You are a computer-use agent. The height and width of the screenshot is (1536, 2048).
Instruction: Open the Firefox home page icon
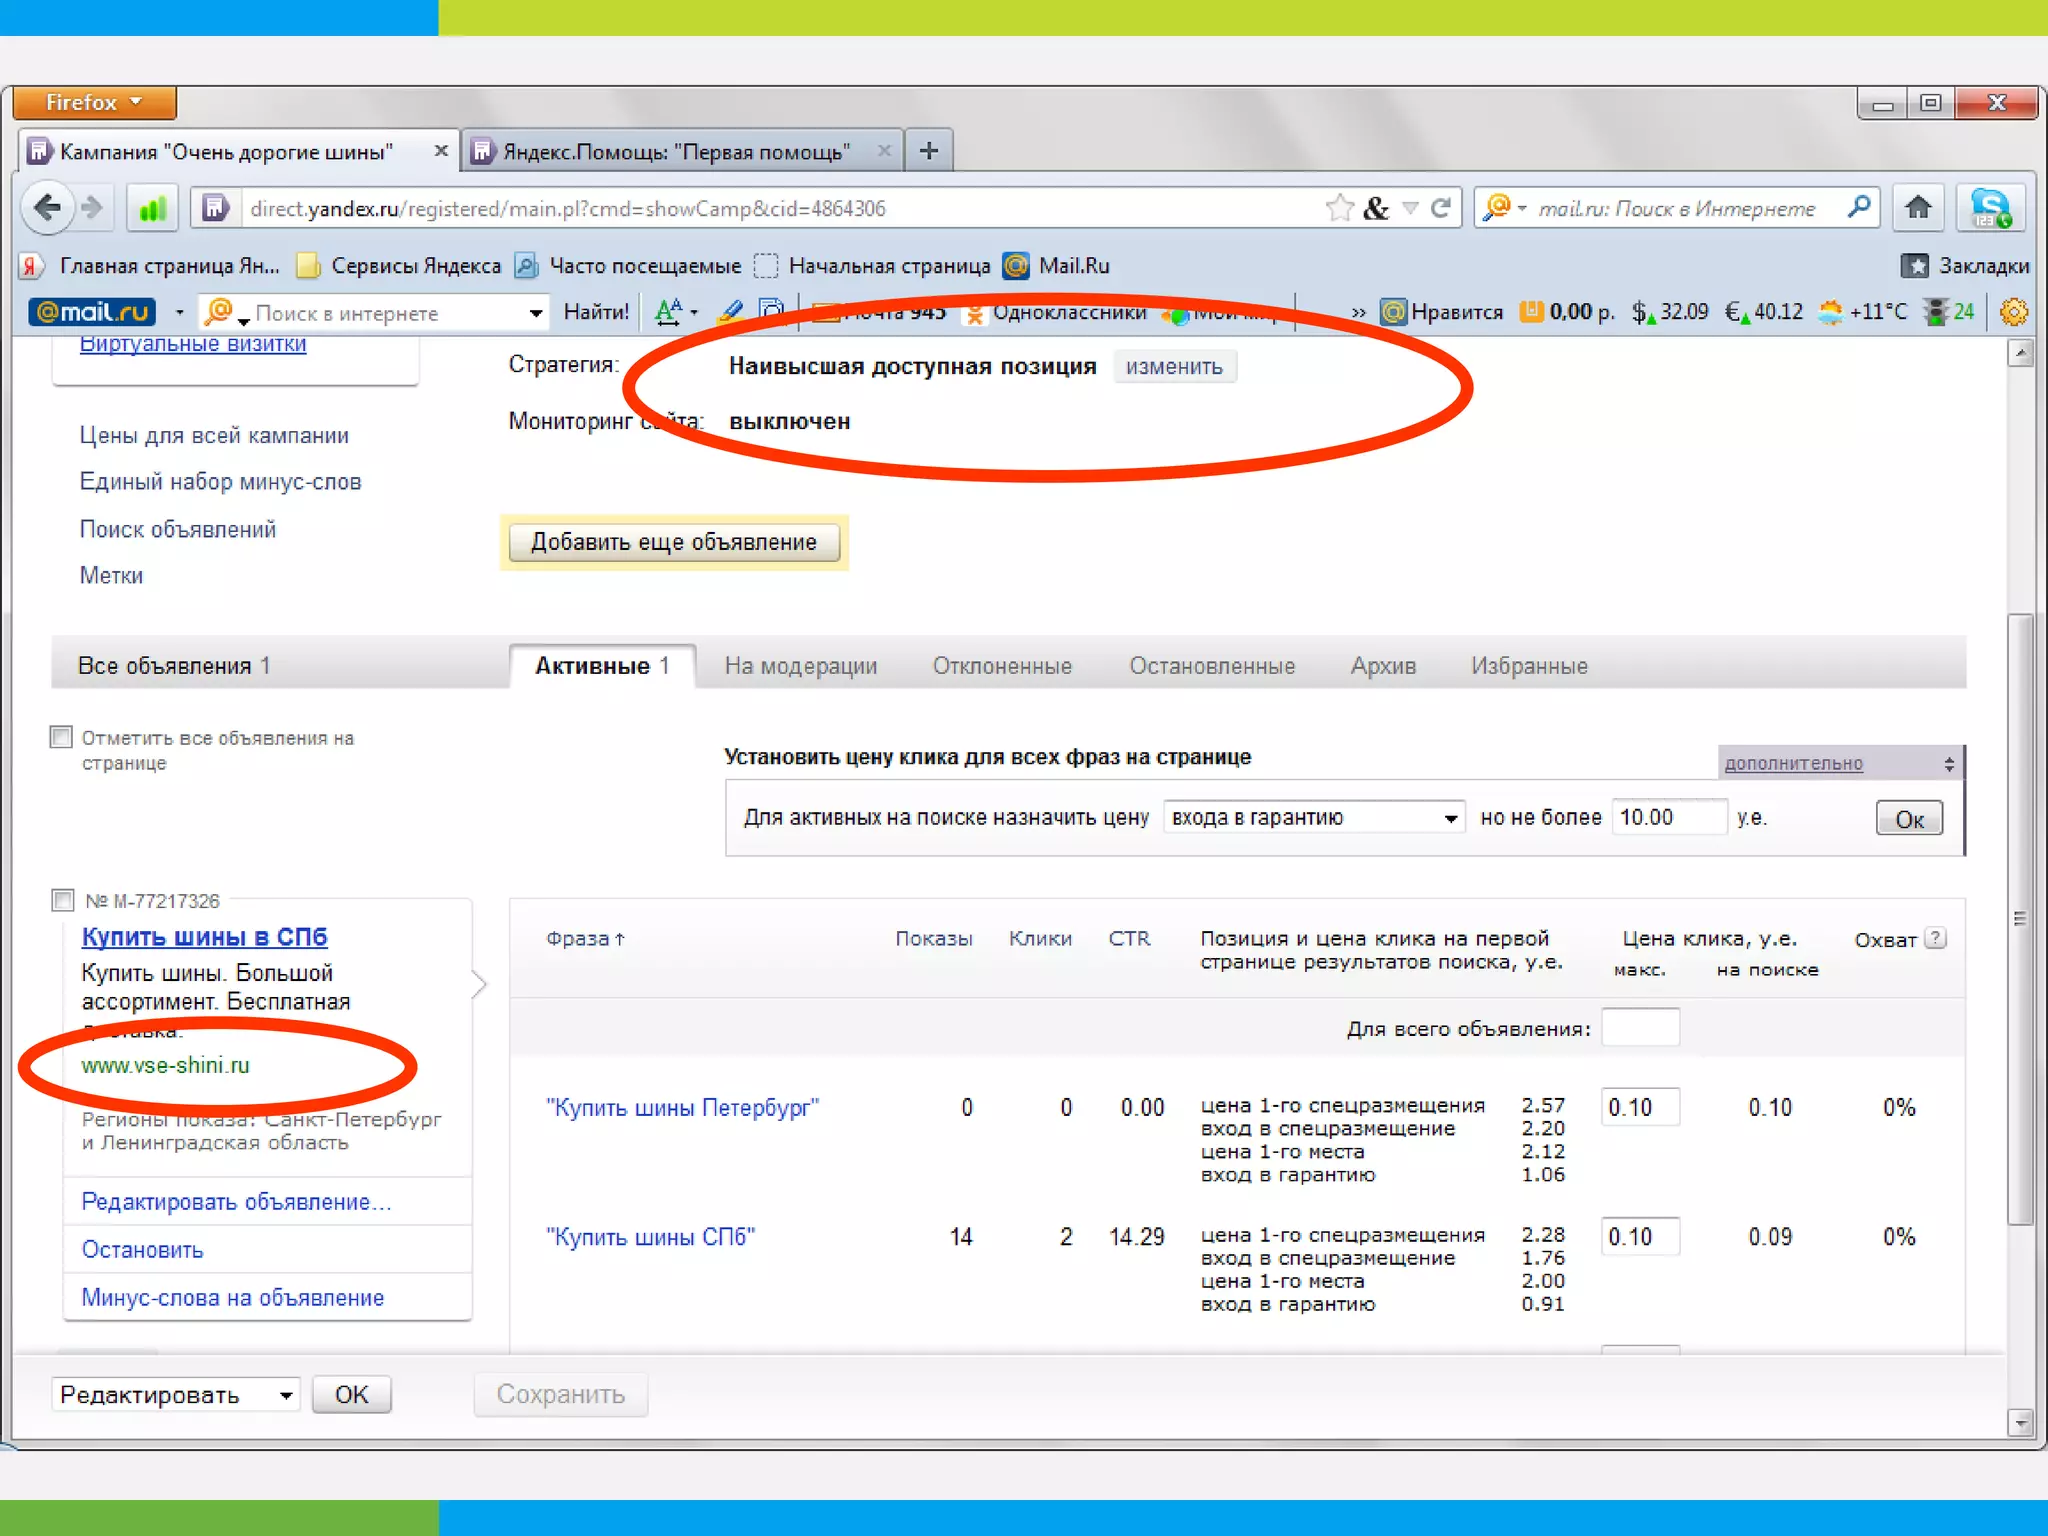pos(1917,208)
